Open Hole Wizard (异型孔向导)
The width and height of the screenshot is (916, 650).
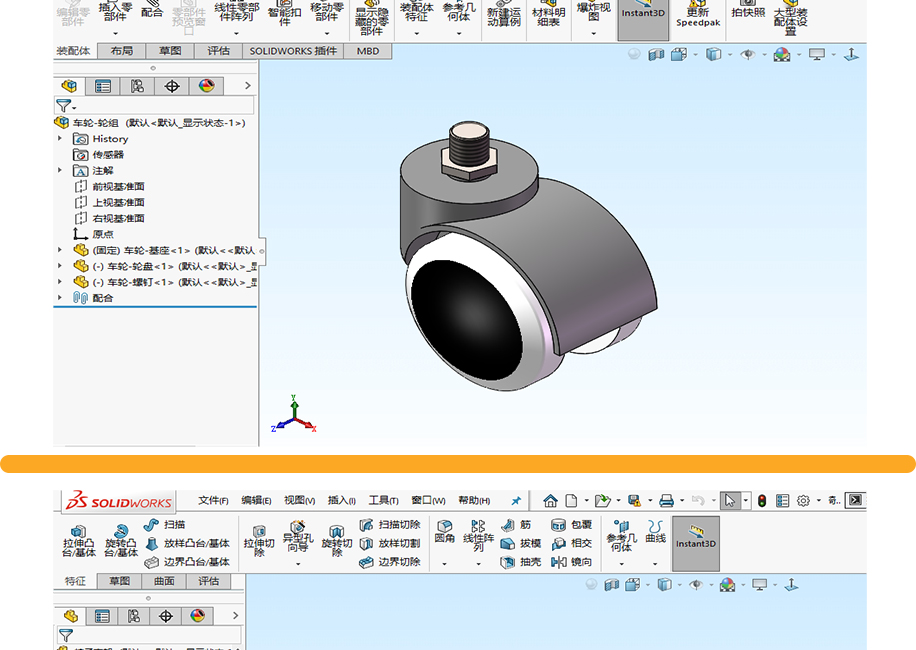297,536
